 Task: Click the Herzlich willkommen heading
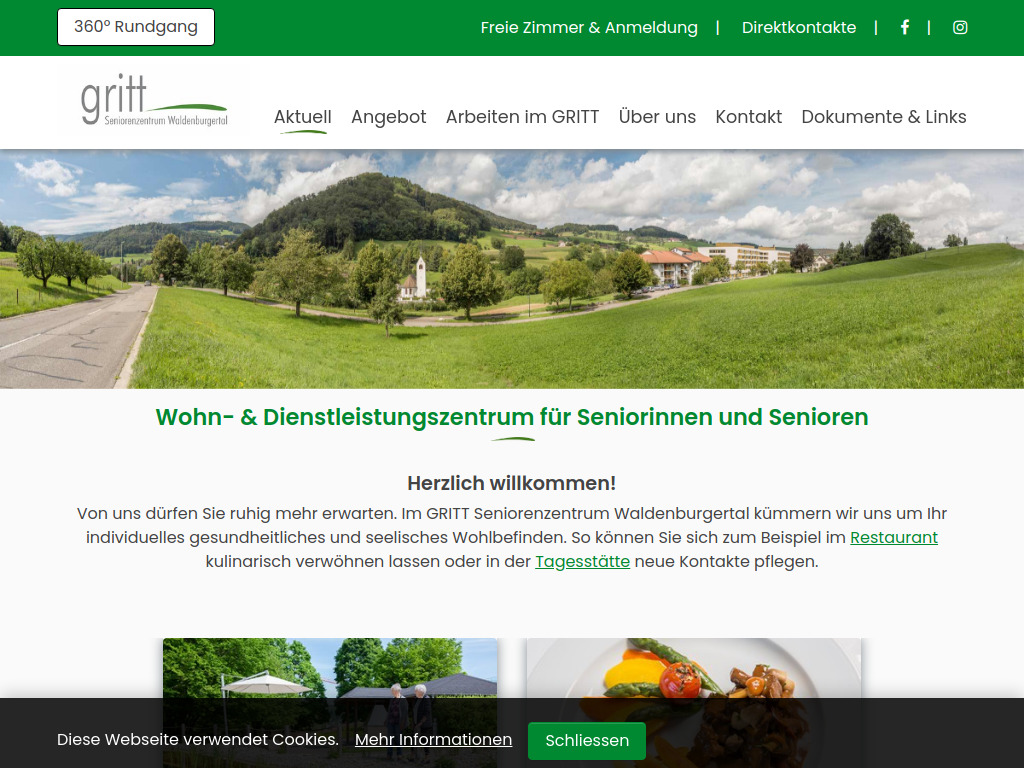511,482
